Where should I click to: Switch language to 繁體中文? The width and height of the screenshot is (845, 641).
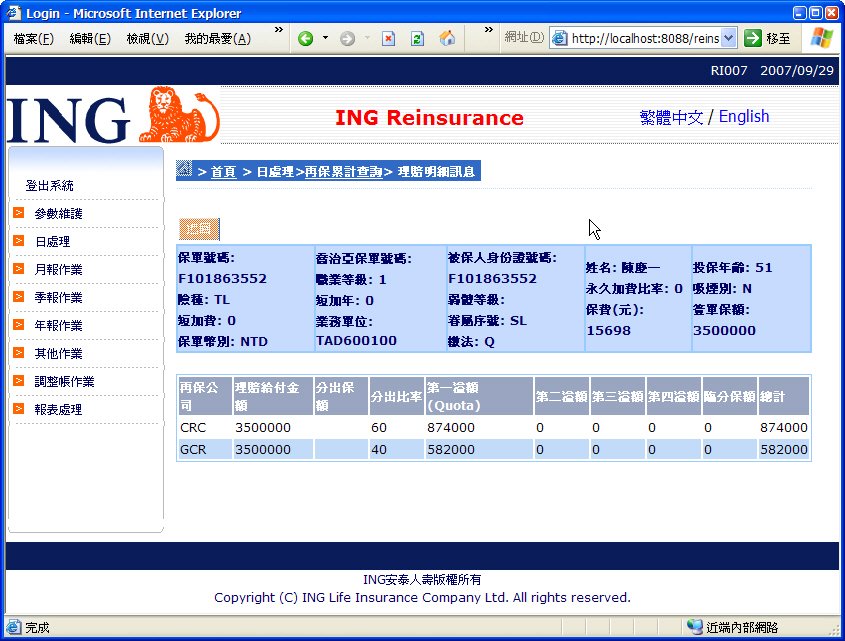point(671,117)
